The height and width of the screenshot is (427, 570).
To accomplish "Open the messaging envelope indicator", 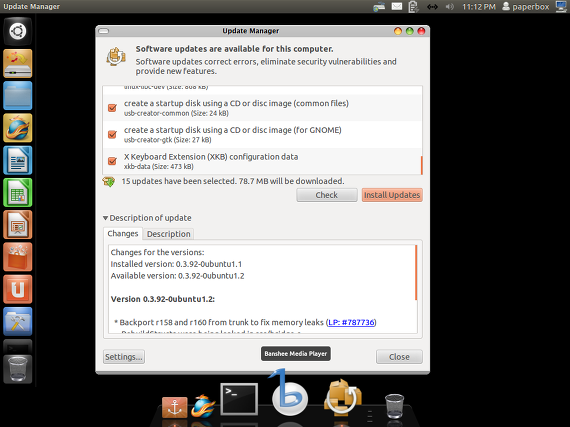I will point(397,7).
